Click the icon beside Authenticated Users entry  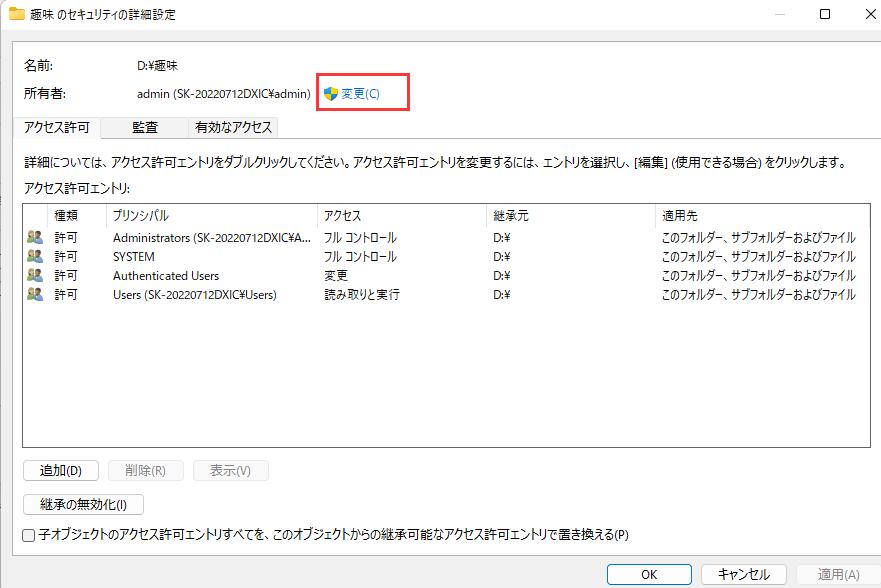click(35, 276)
